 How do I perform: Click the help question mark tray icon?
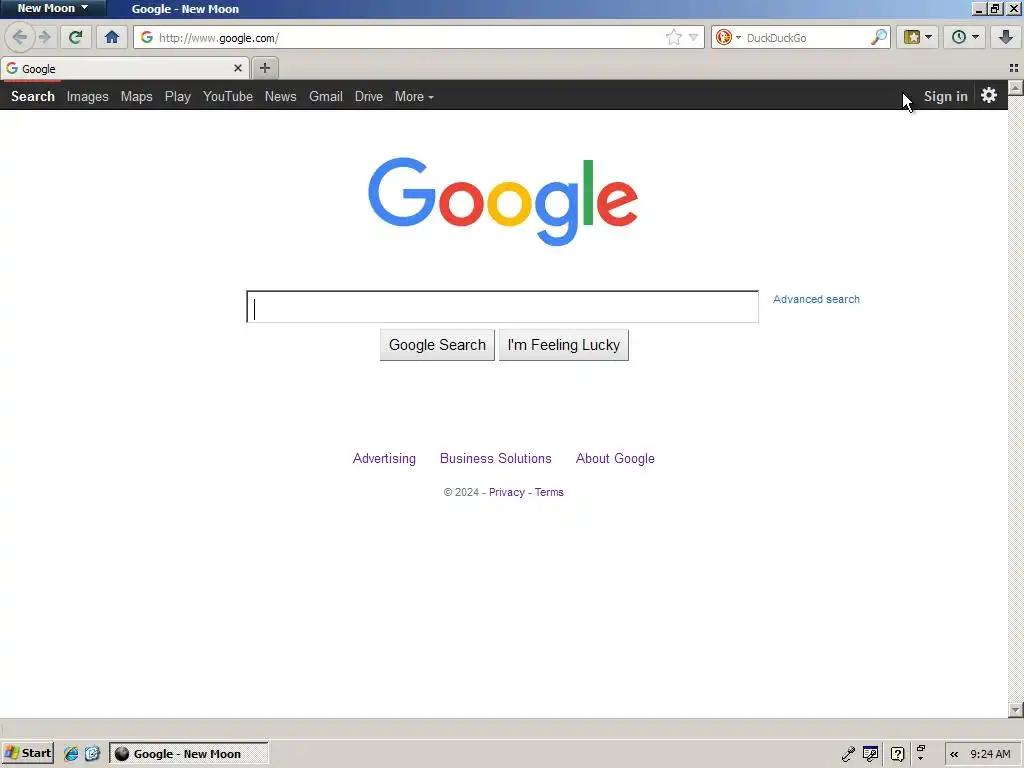coord(898,754)
